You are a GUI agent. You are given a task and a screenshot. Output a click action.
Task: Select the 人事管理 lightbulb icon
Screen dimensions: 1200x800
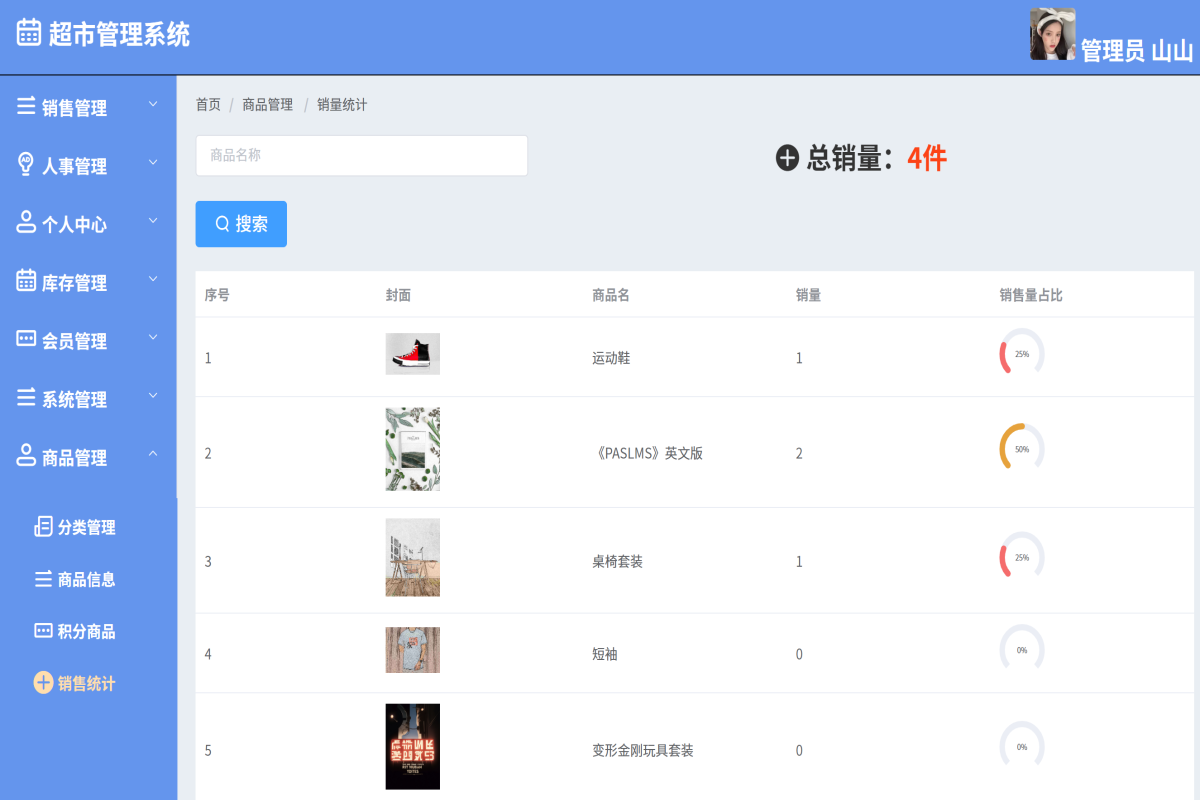tap(28, 165)
